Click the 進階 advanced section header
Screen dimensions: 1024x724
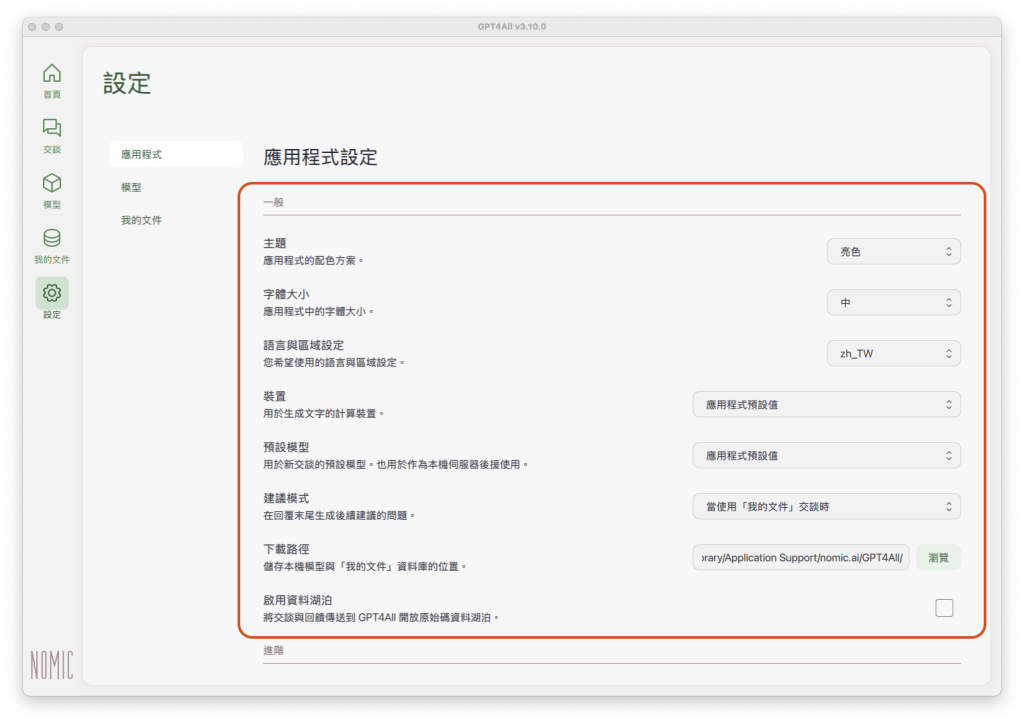click(273, 651)
